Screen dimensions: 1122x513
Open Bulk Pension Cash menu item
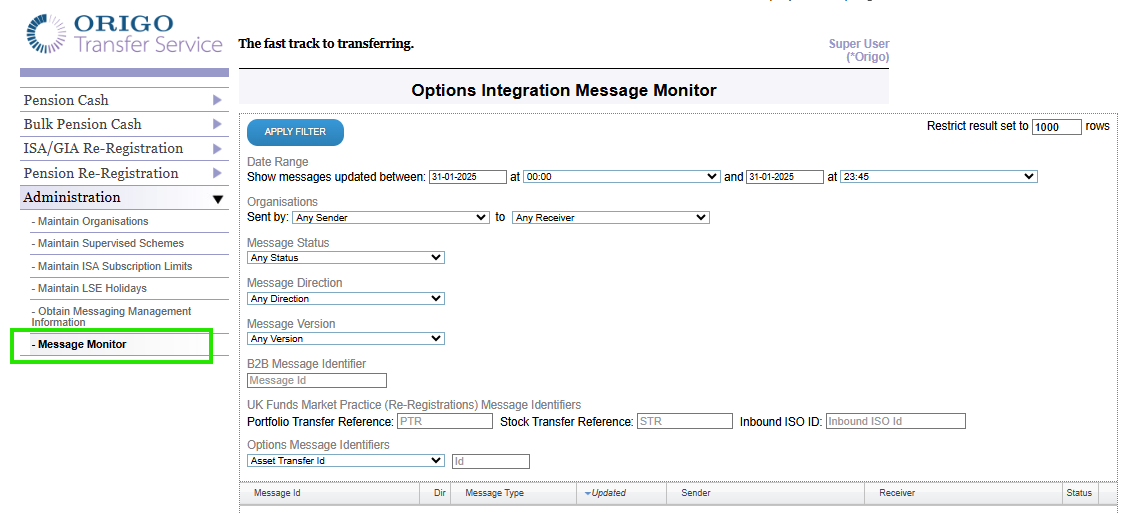[x=82, y=124]
